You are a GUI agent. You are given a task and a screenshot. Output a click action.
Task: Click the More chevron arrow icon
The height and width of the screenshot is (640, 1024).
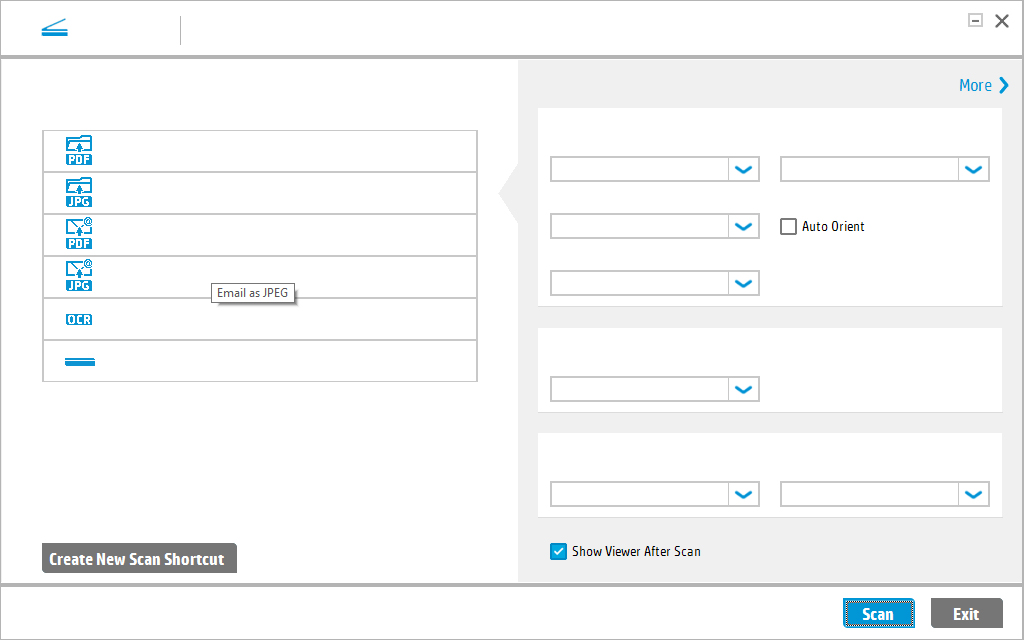tap(1006, 85)
